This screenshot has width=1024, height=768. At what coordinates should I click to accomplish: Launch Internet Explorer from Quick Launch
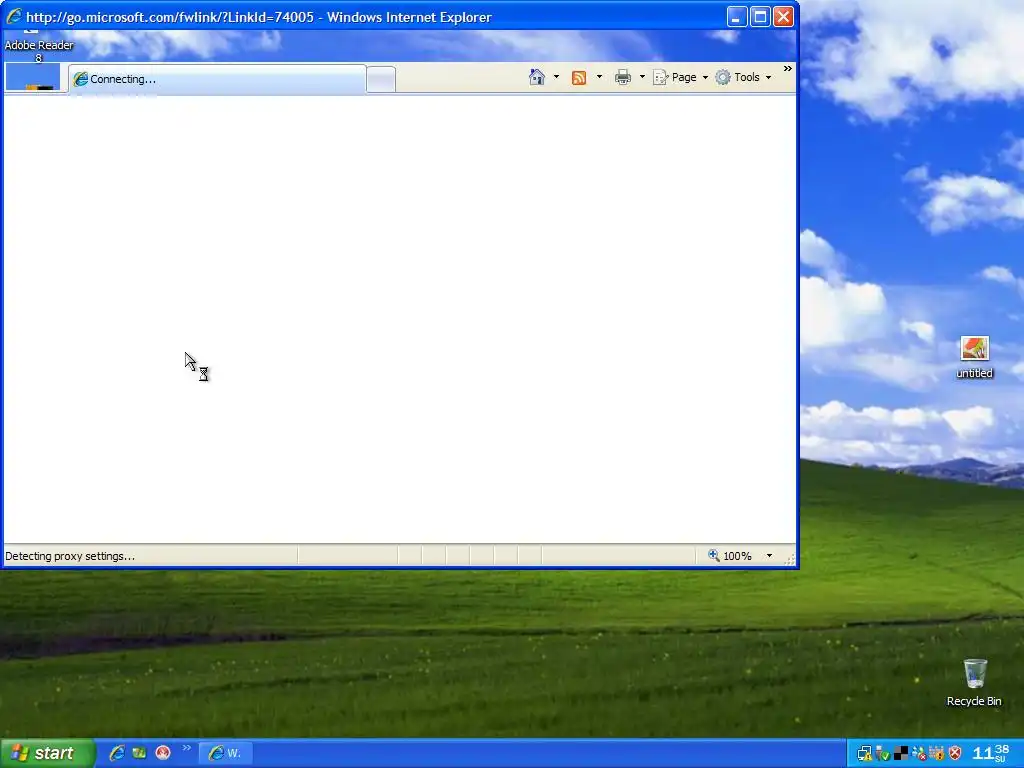(x=117, y=753)
